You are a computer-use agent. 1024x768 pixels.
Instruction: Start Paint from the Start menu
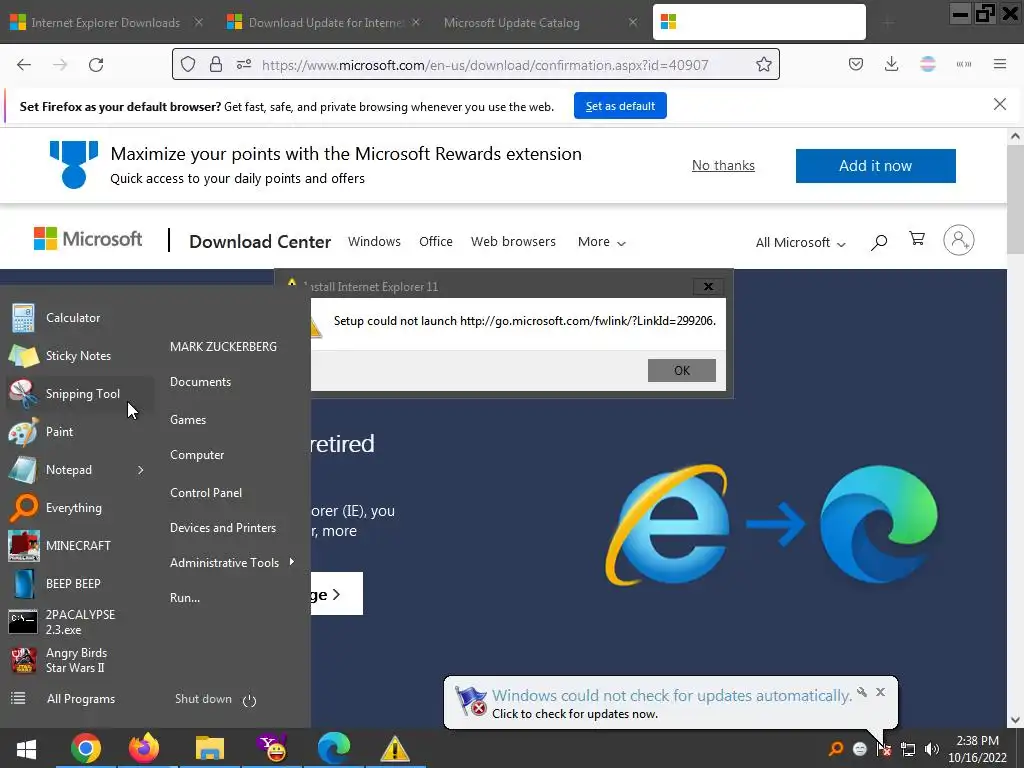point(59,432)
